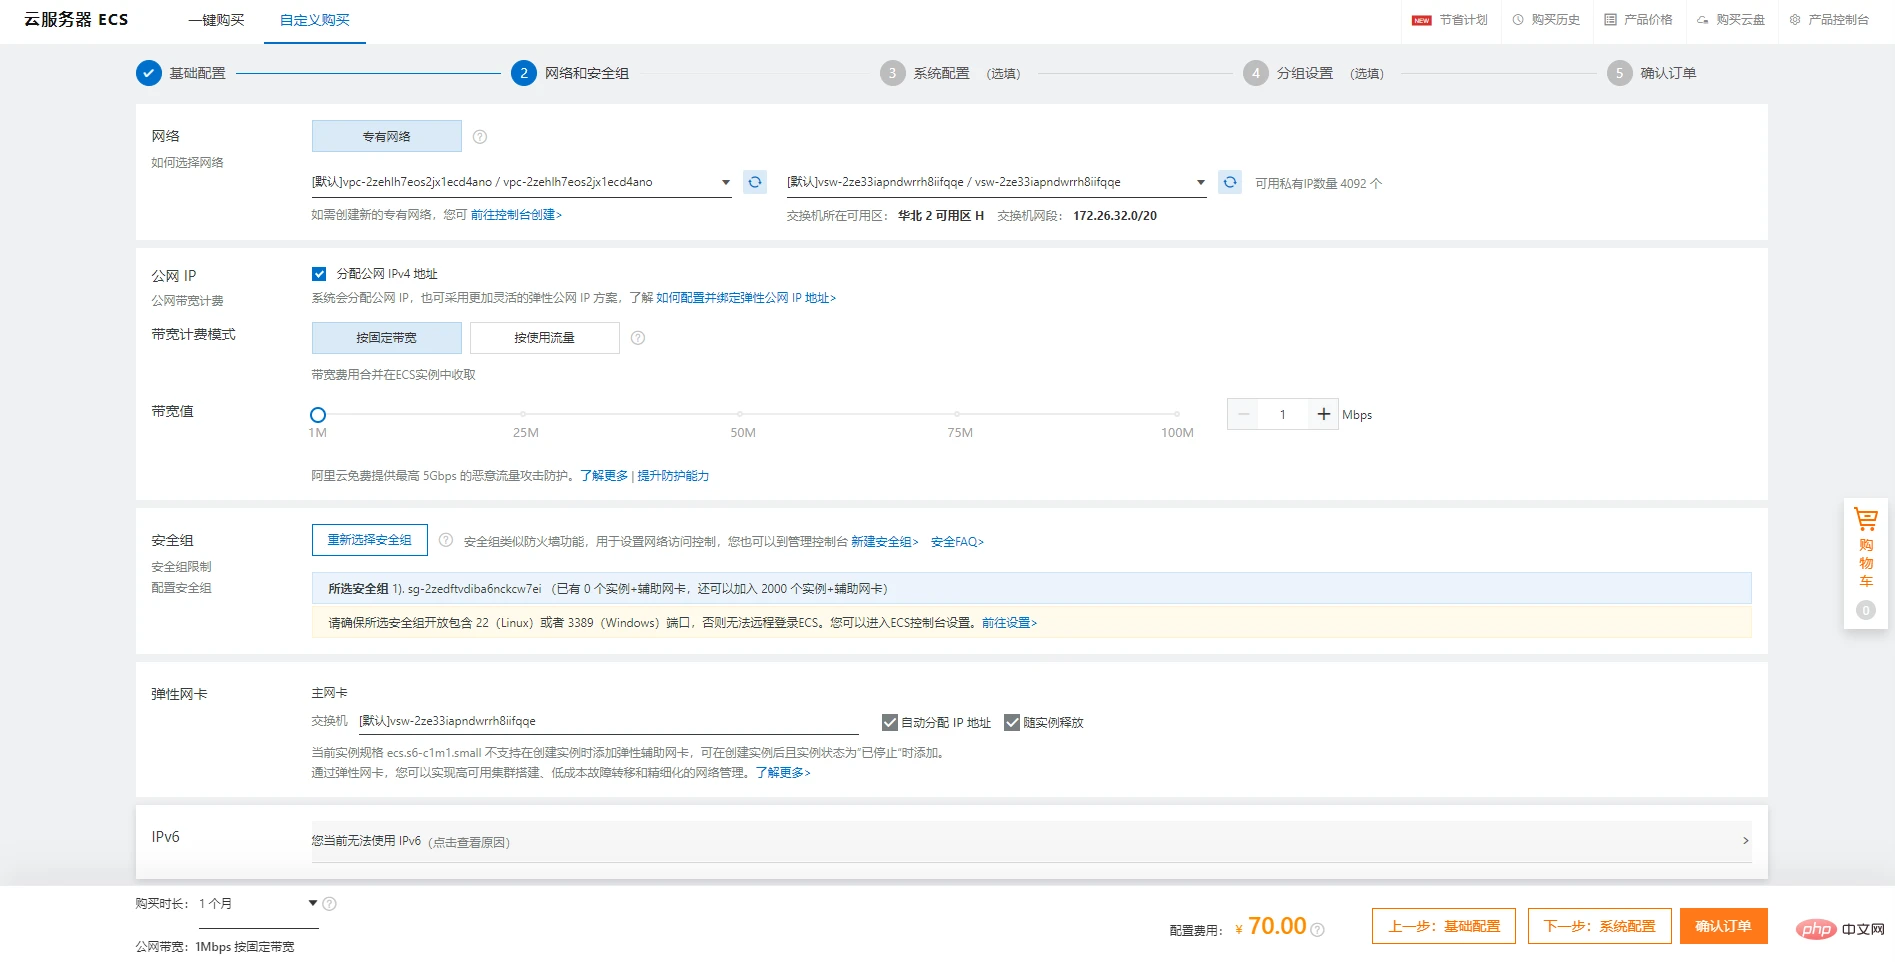Uncheck 分配公网 IPv4 地址 checkbox
The image size is (1895, 962).
coord(319,274)
